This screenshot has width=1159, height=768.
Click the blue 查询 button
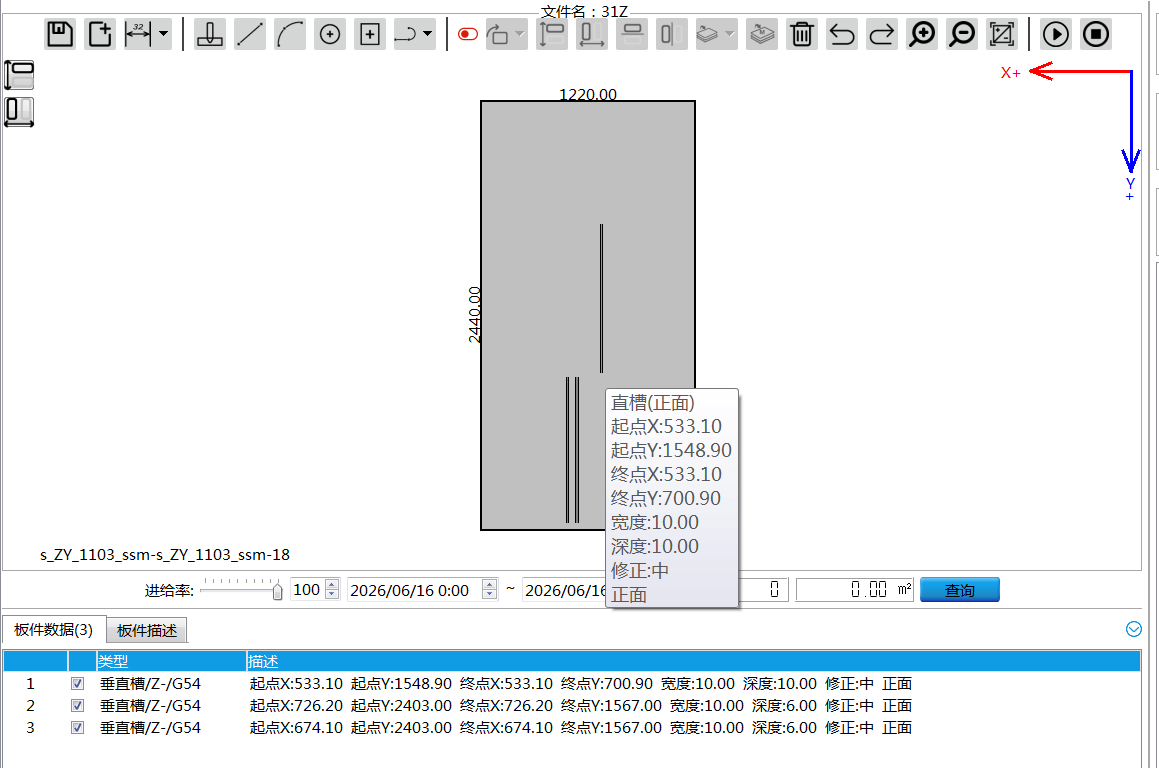click(959, 590)
